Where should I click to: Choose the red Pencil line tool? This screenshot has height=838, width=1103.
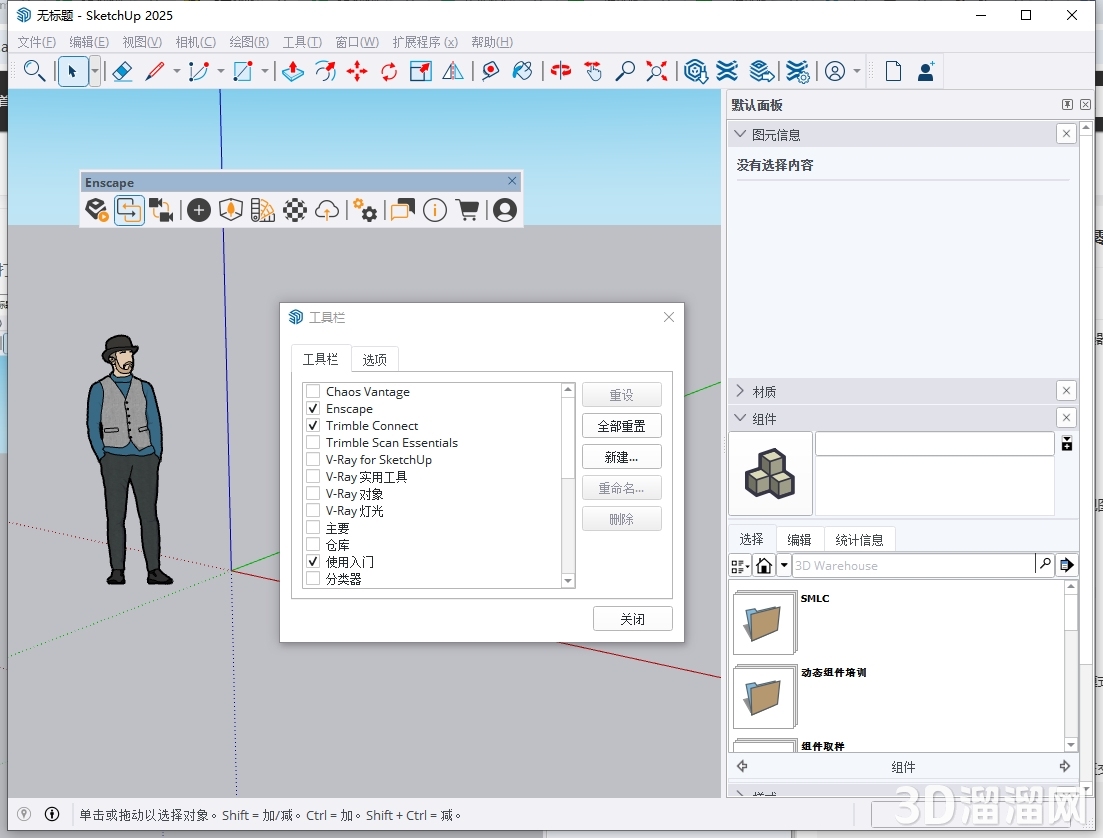click(x=155, y=71)
